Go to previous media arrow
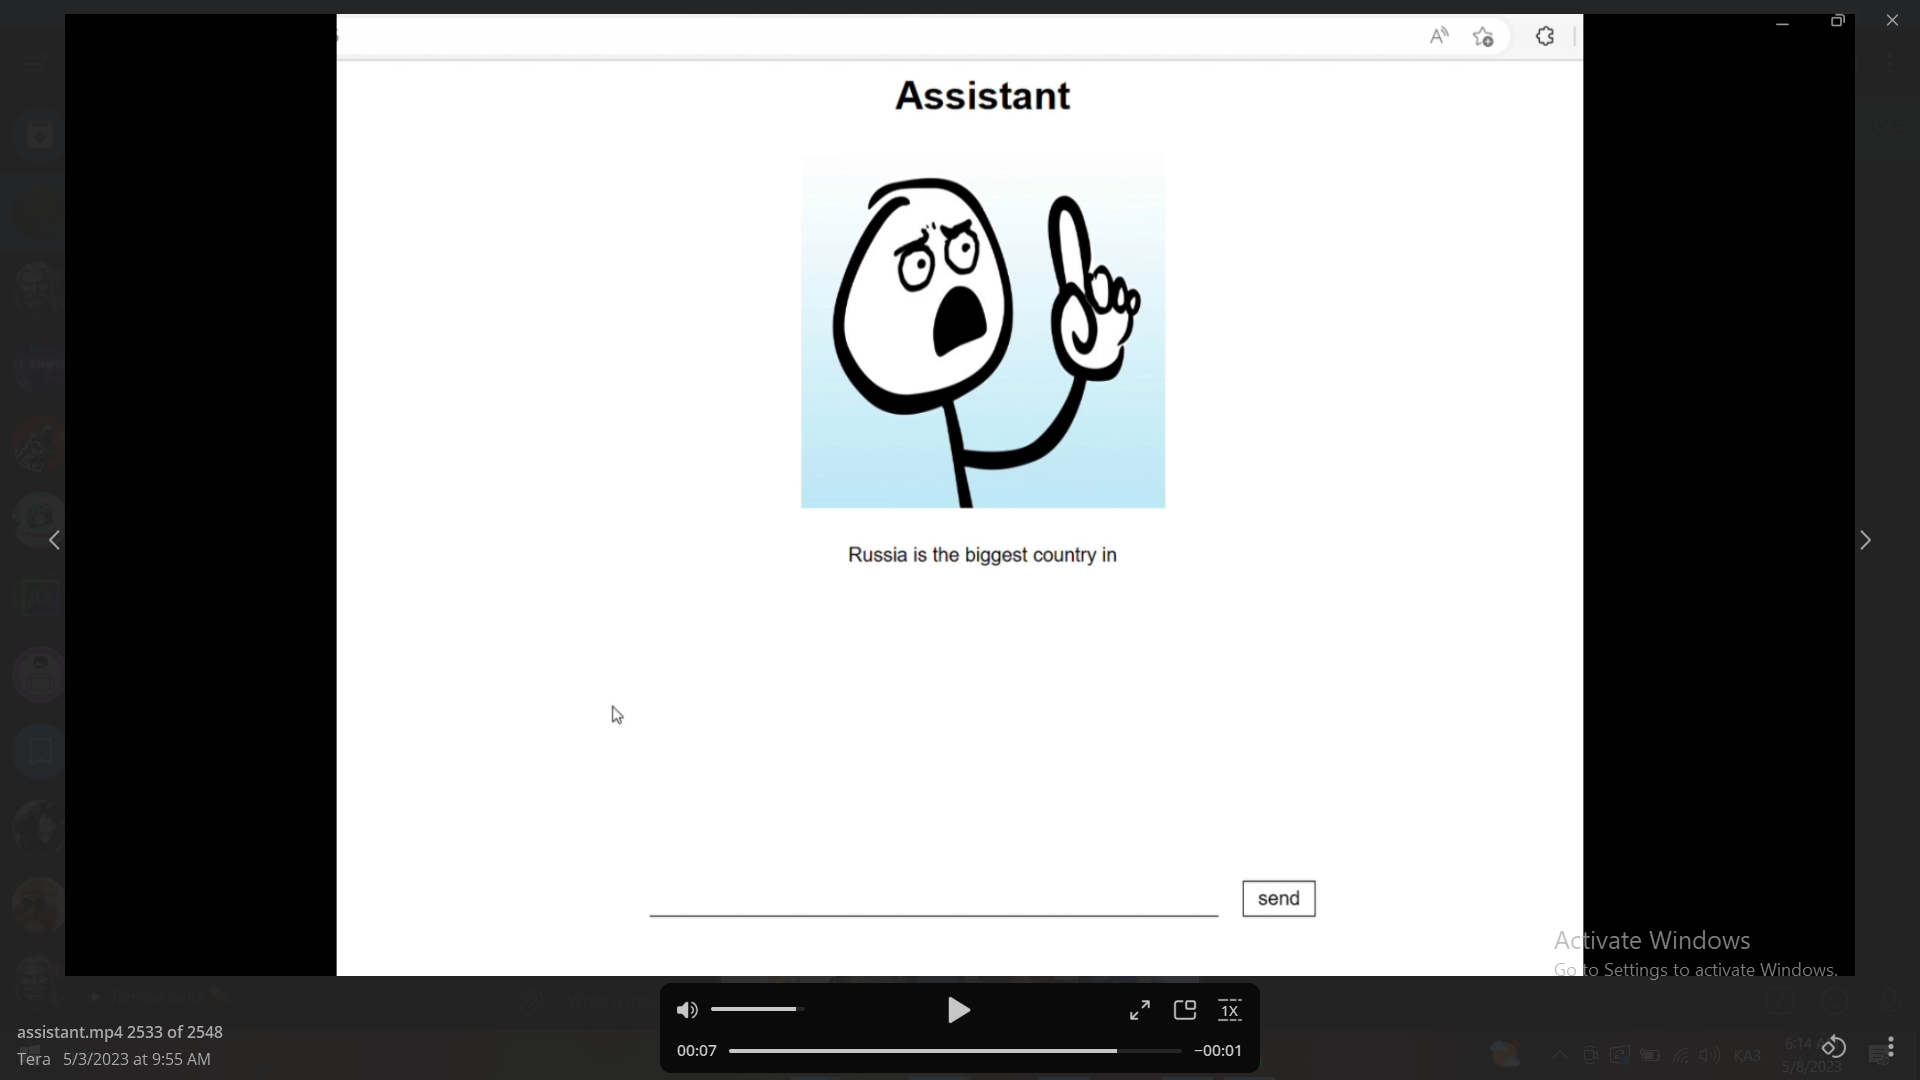Viewport: 1920px width, 1080px height. click(x=55, y=540)
